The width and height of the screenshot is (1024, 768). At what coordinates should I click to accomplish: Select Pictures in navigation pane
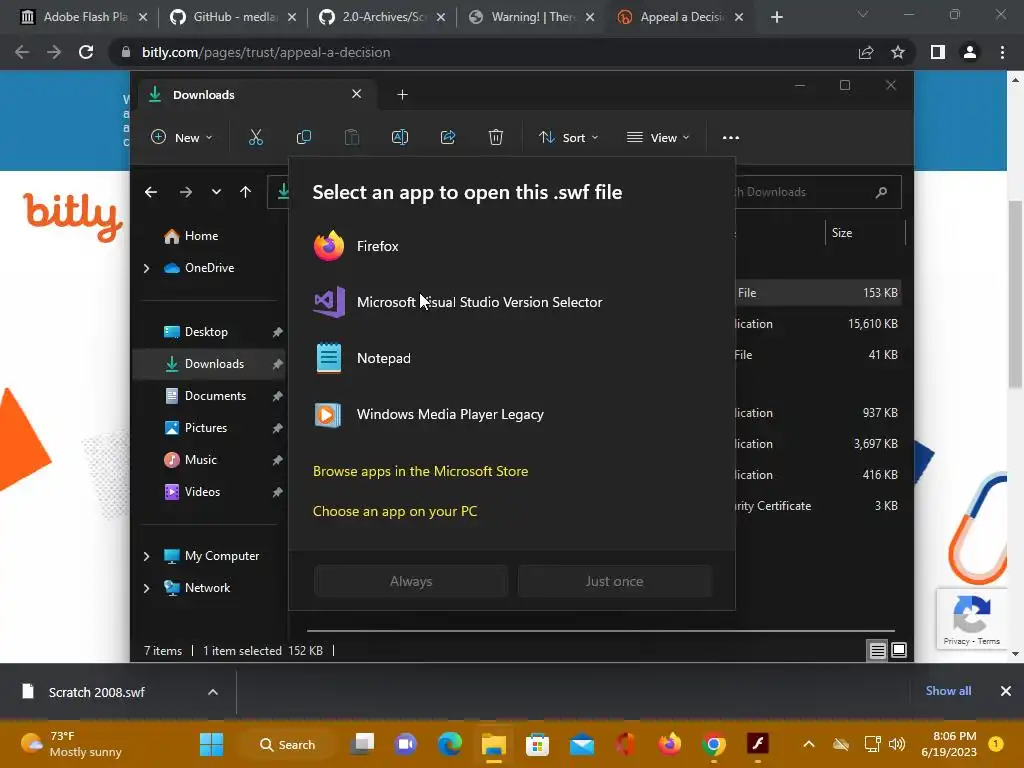point(206,428)
